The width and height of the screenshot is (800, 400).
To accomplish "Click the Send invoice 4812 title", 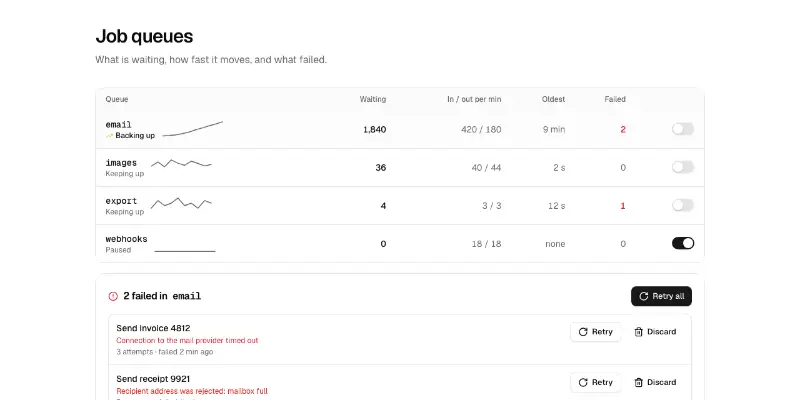I will (x=153, y=328).
